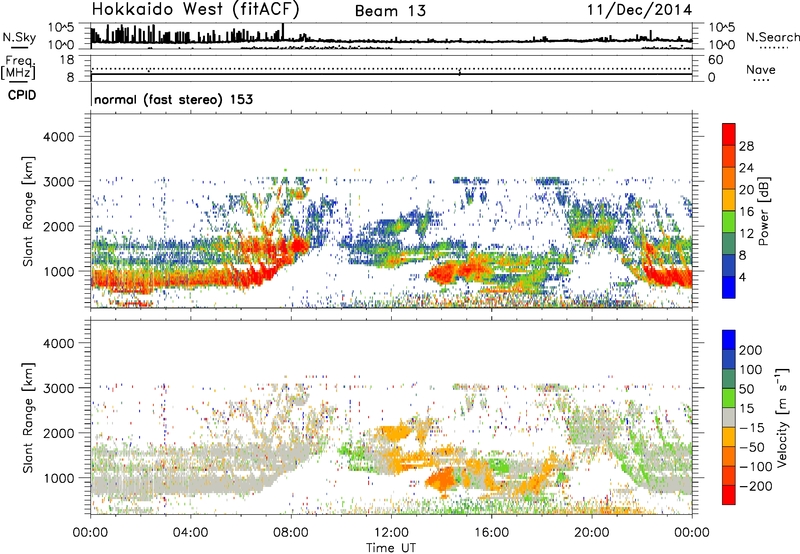
Task: Select the 'CPID' row label
Action: 21,95
